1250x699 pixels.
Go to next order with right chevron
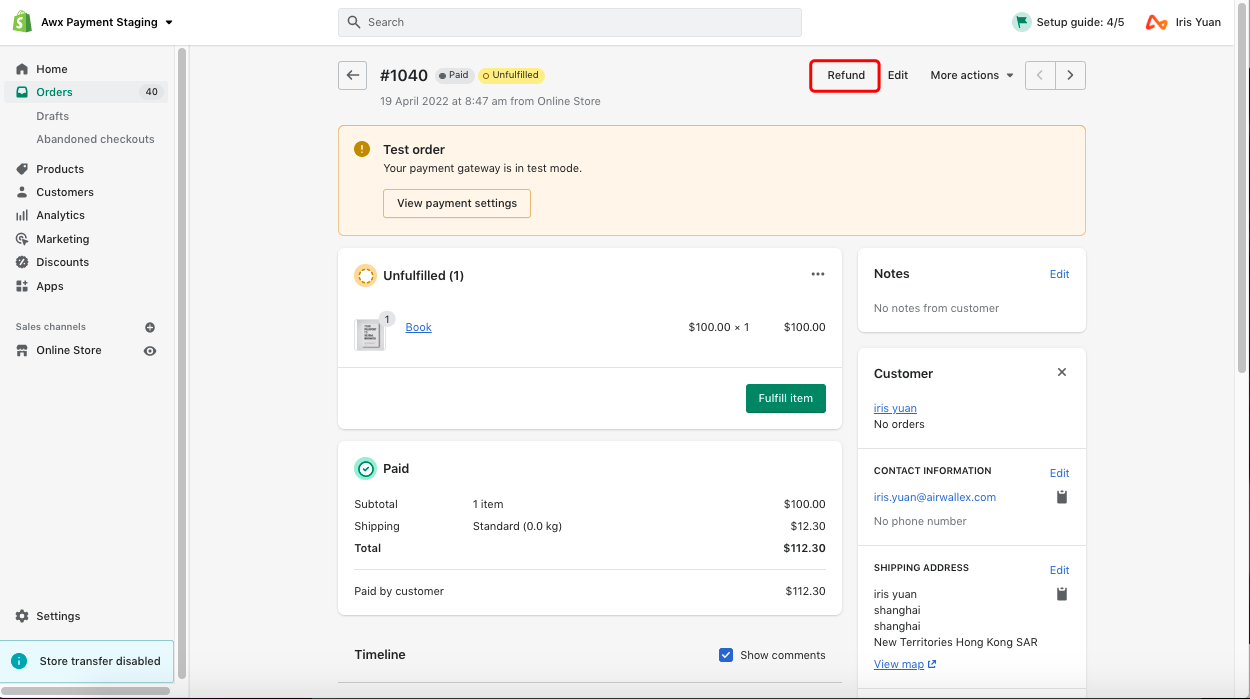(1070, 76)
